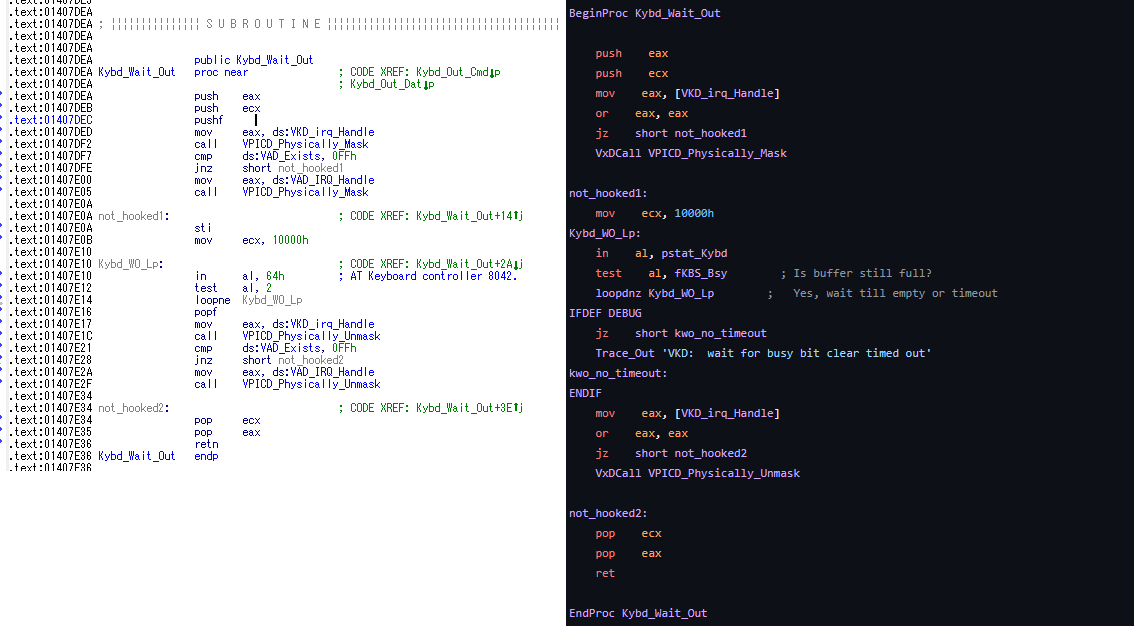Screen dimensions: 1134x626
Task: Click the retn instruction in the disassembly
Action: [206, 444]
